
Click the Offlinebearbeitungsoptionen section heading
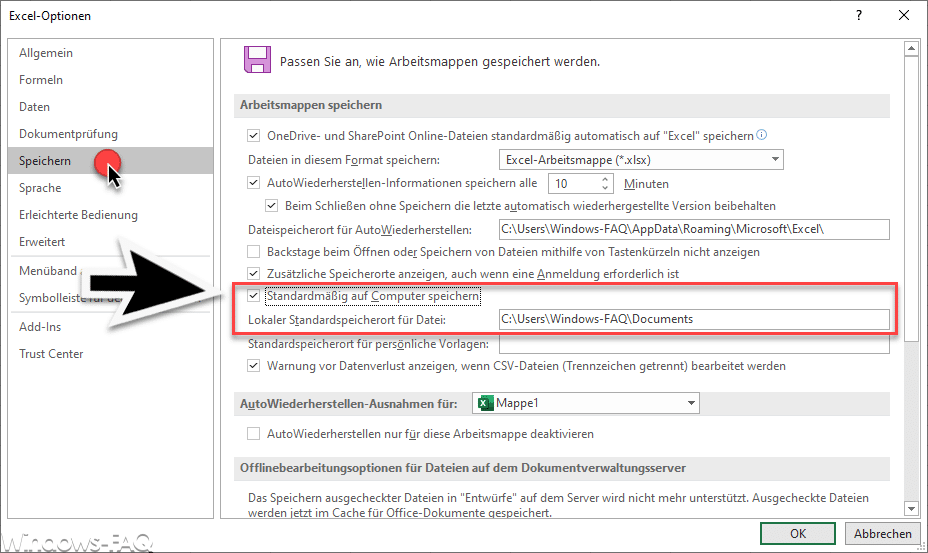[x=463, y=468]
